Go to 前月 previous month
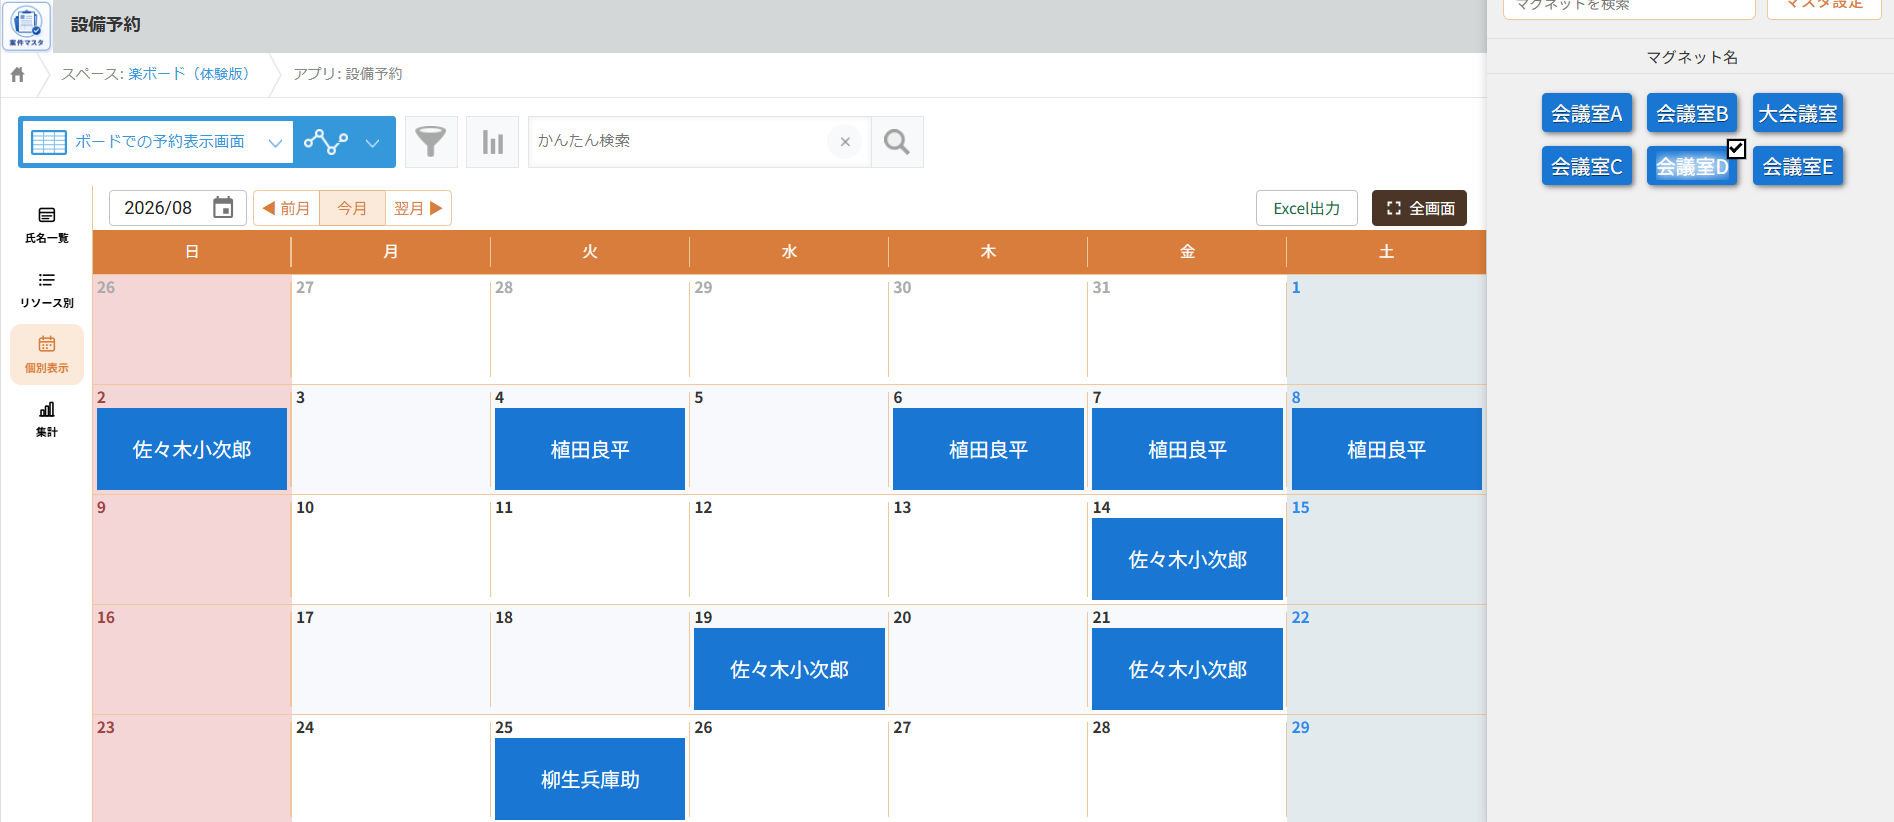 point(286,208)
